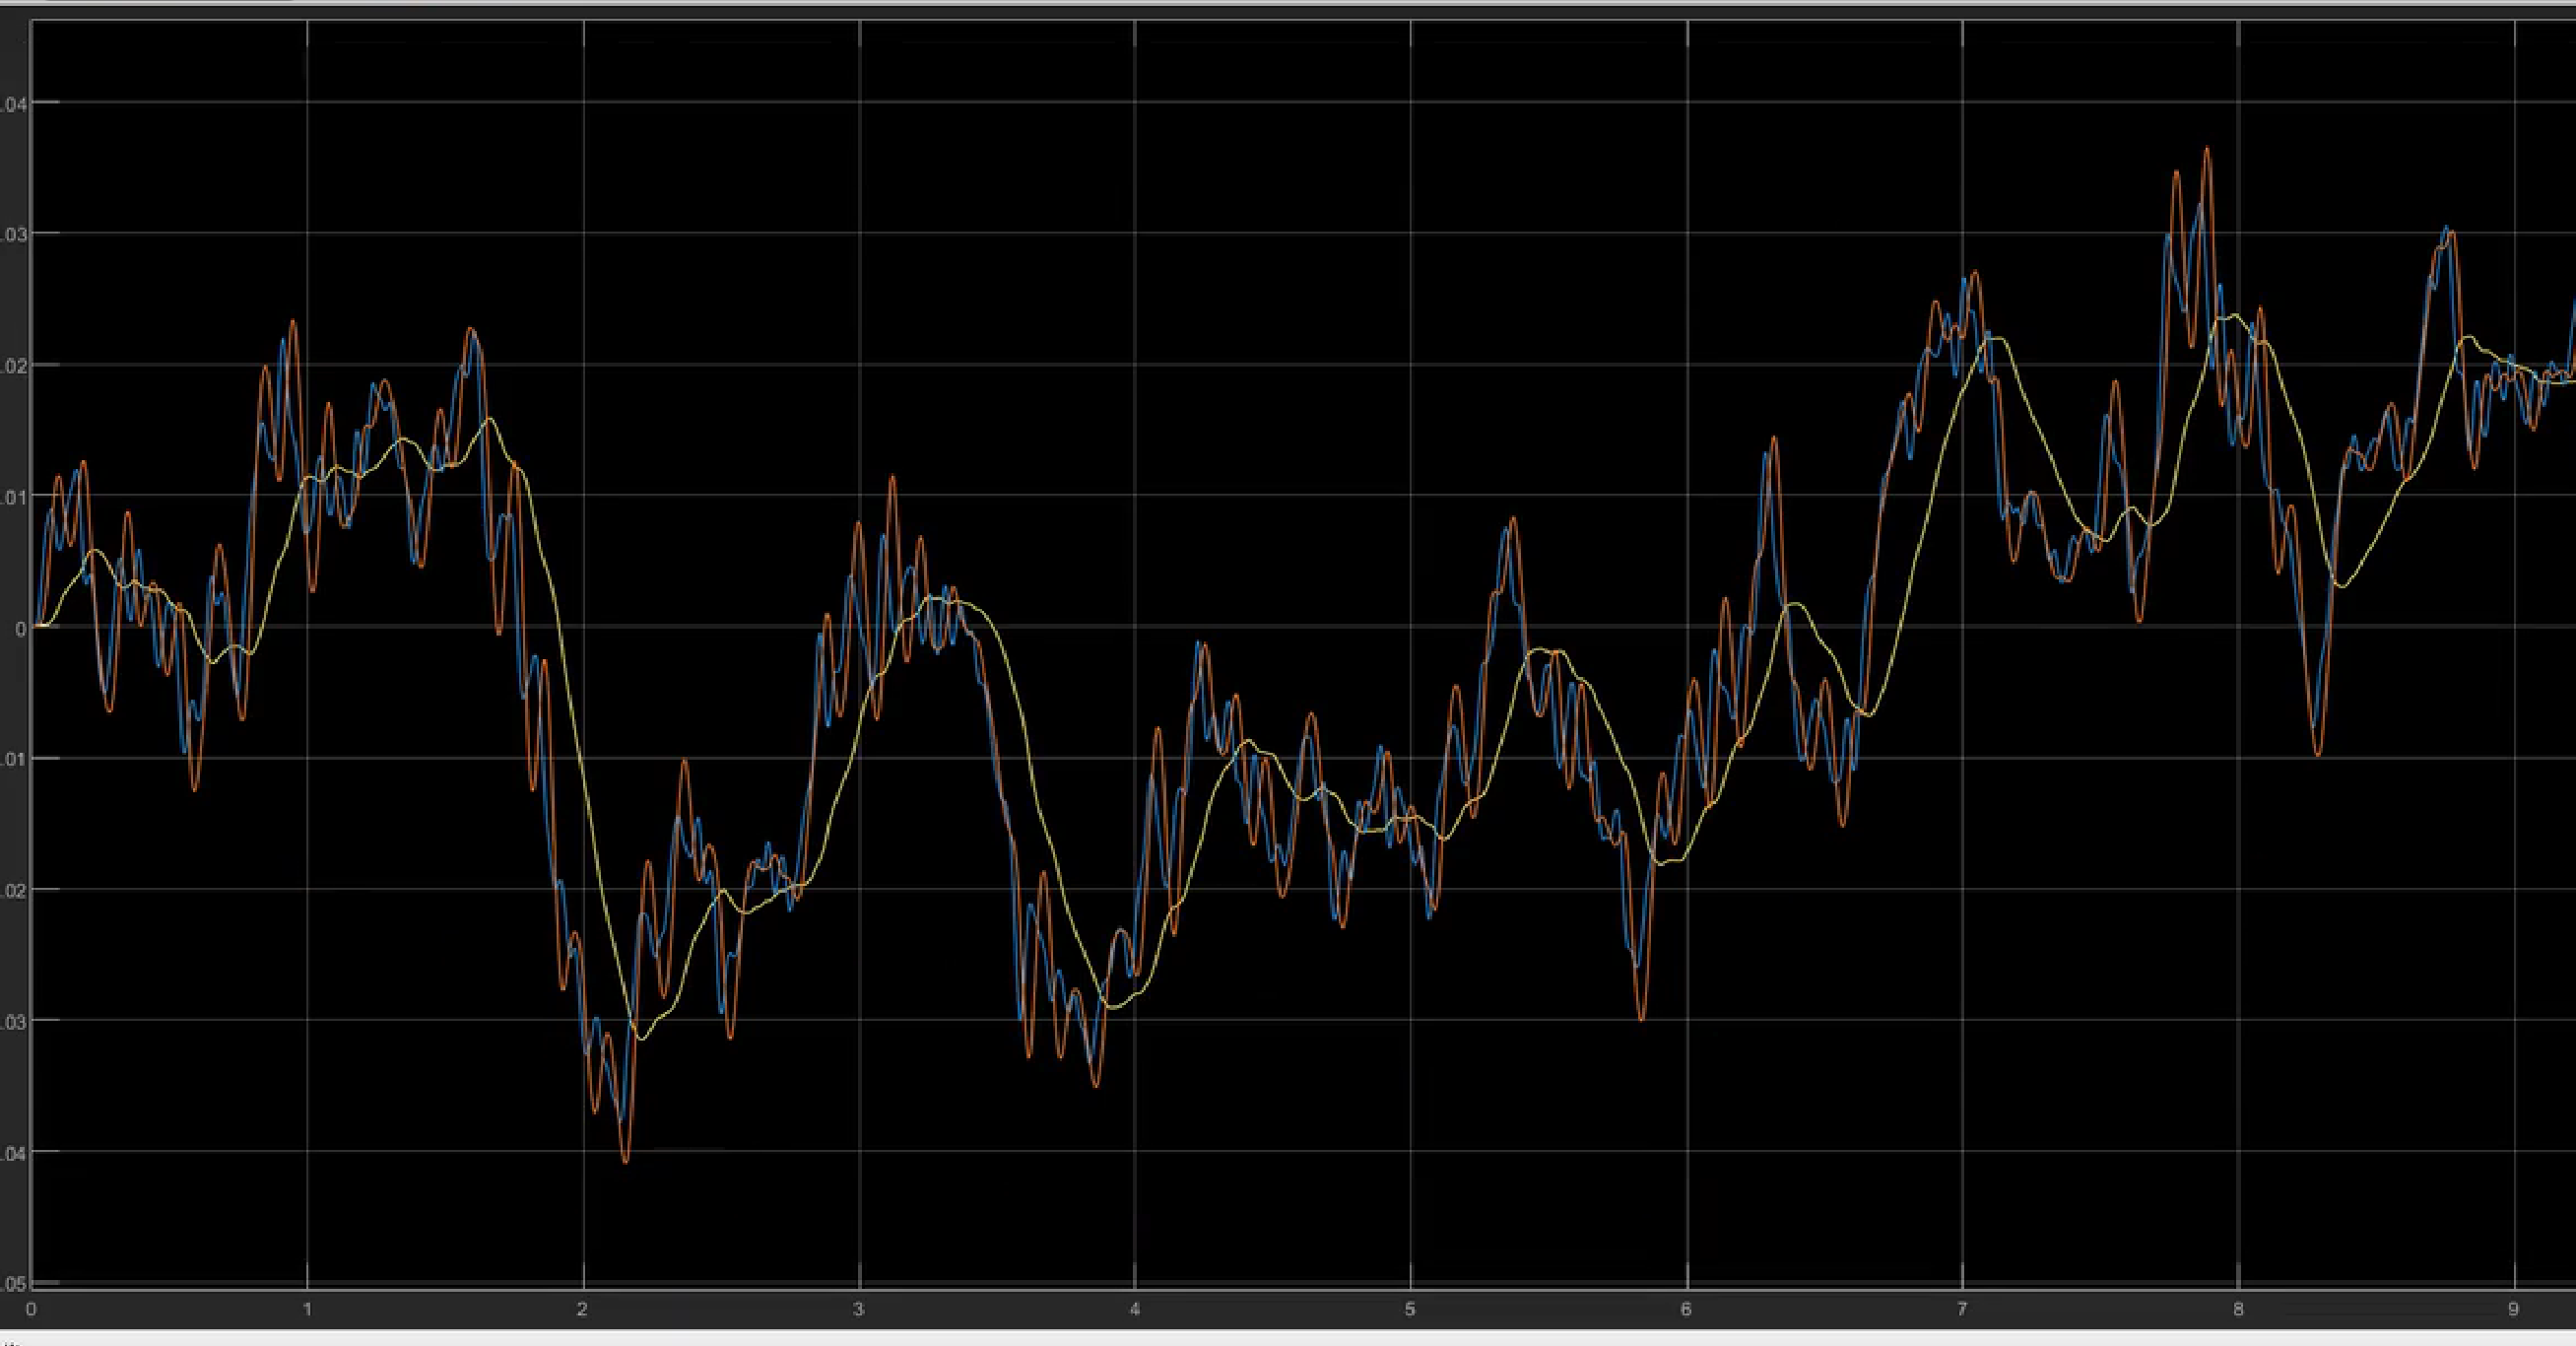Click the x-axis tick label 9

pos(2513,1309)
